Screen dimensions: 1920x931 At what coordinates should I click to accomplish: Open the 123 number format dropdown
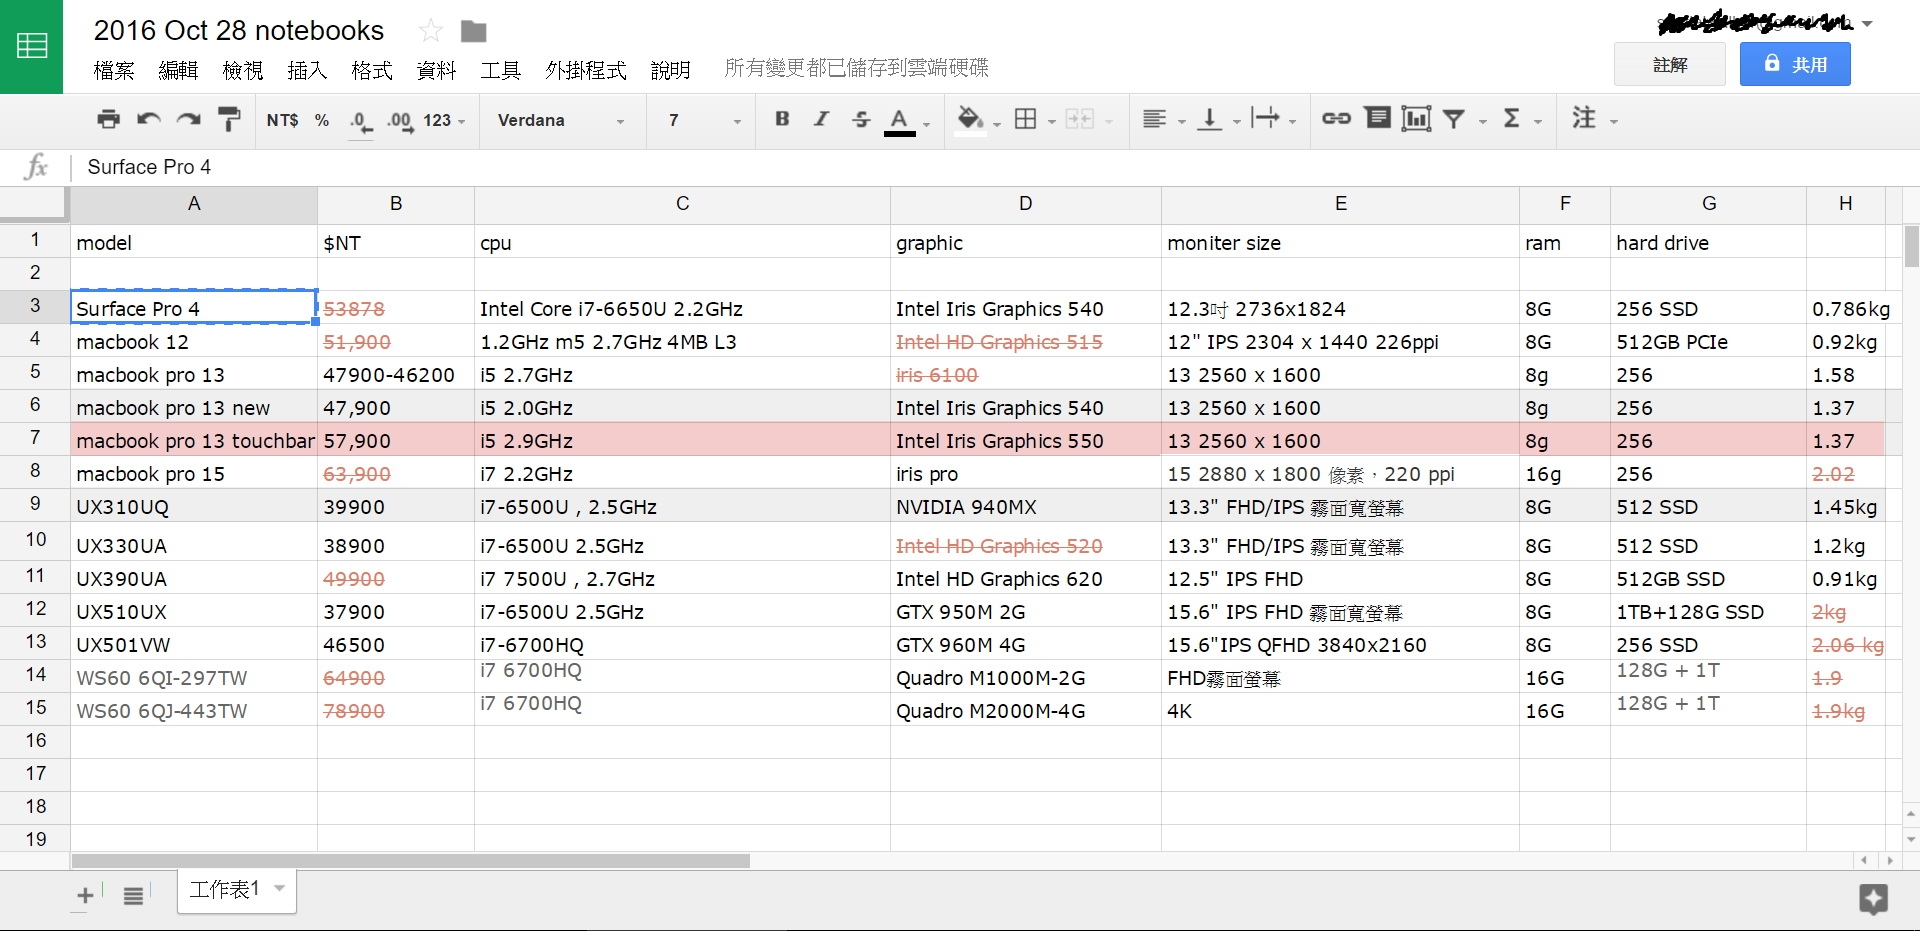pyautogui.click(x=444, y=120)
